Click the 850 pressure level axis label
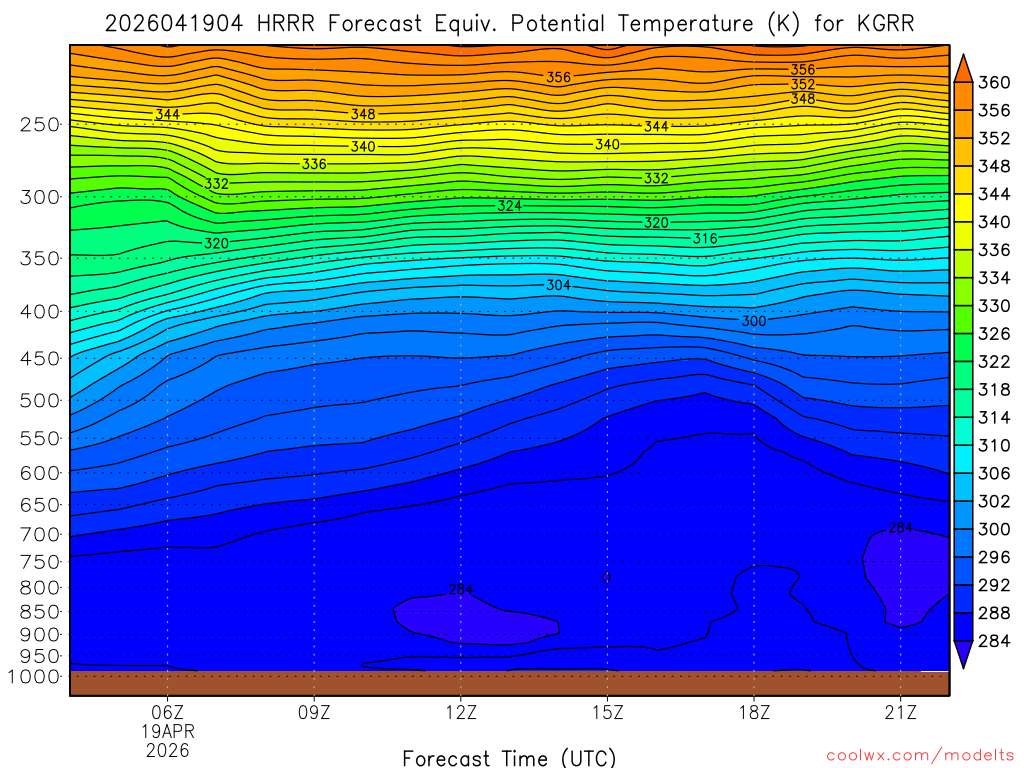 39,612
